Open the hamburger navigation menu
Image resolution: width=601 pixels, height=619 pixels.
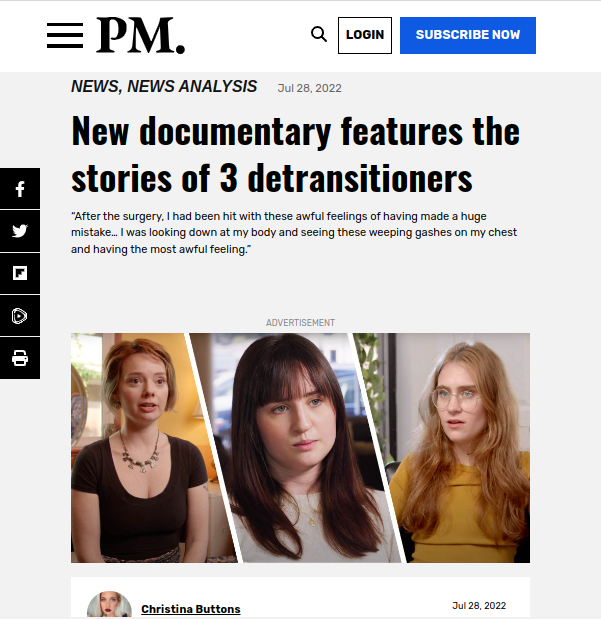(x=65, y=36)
